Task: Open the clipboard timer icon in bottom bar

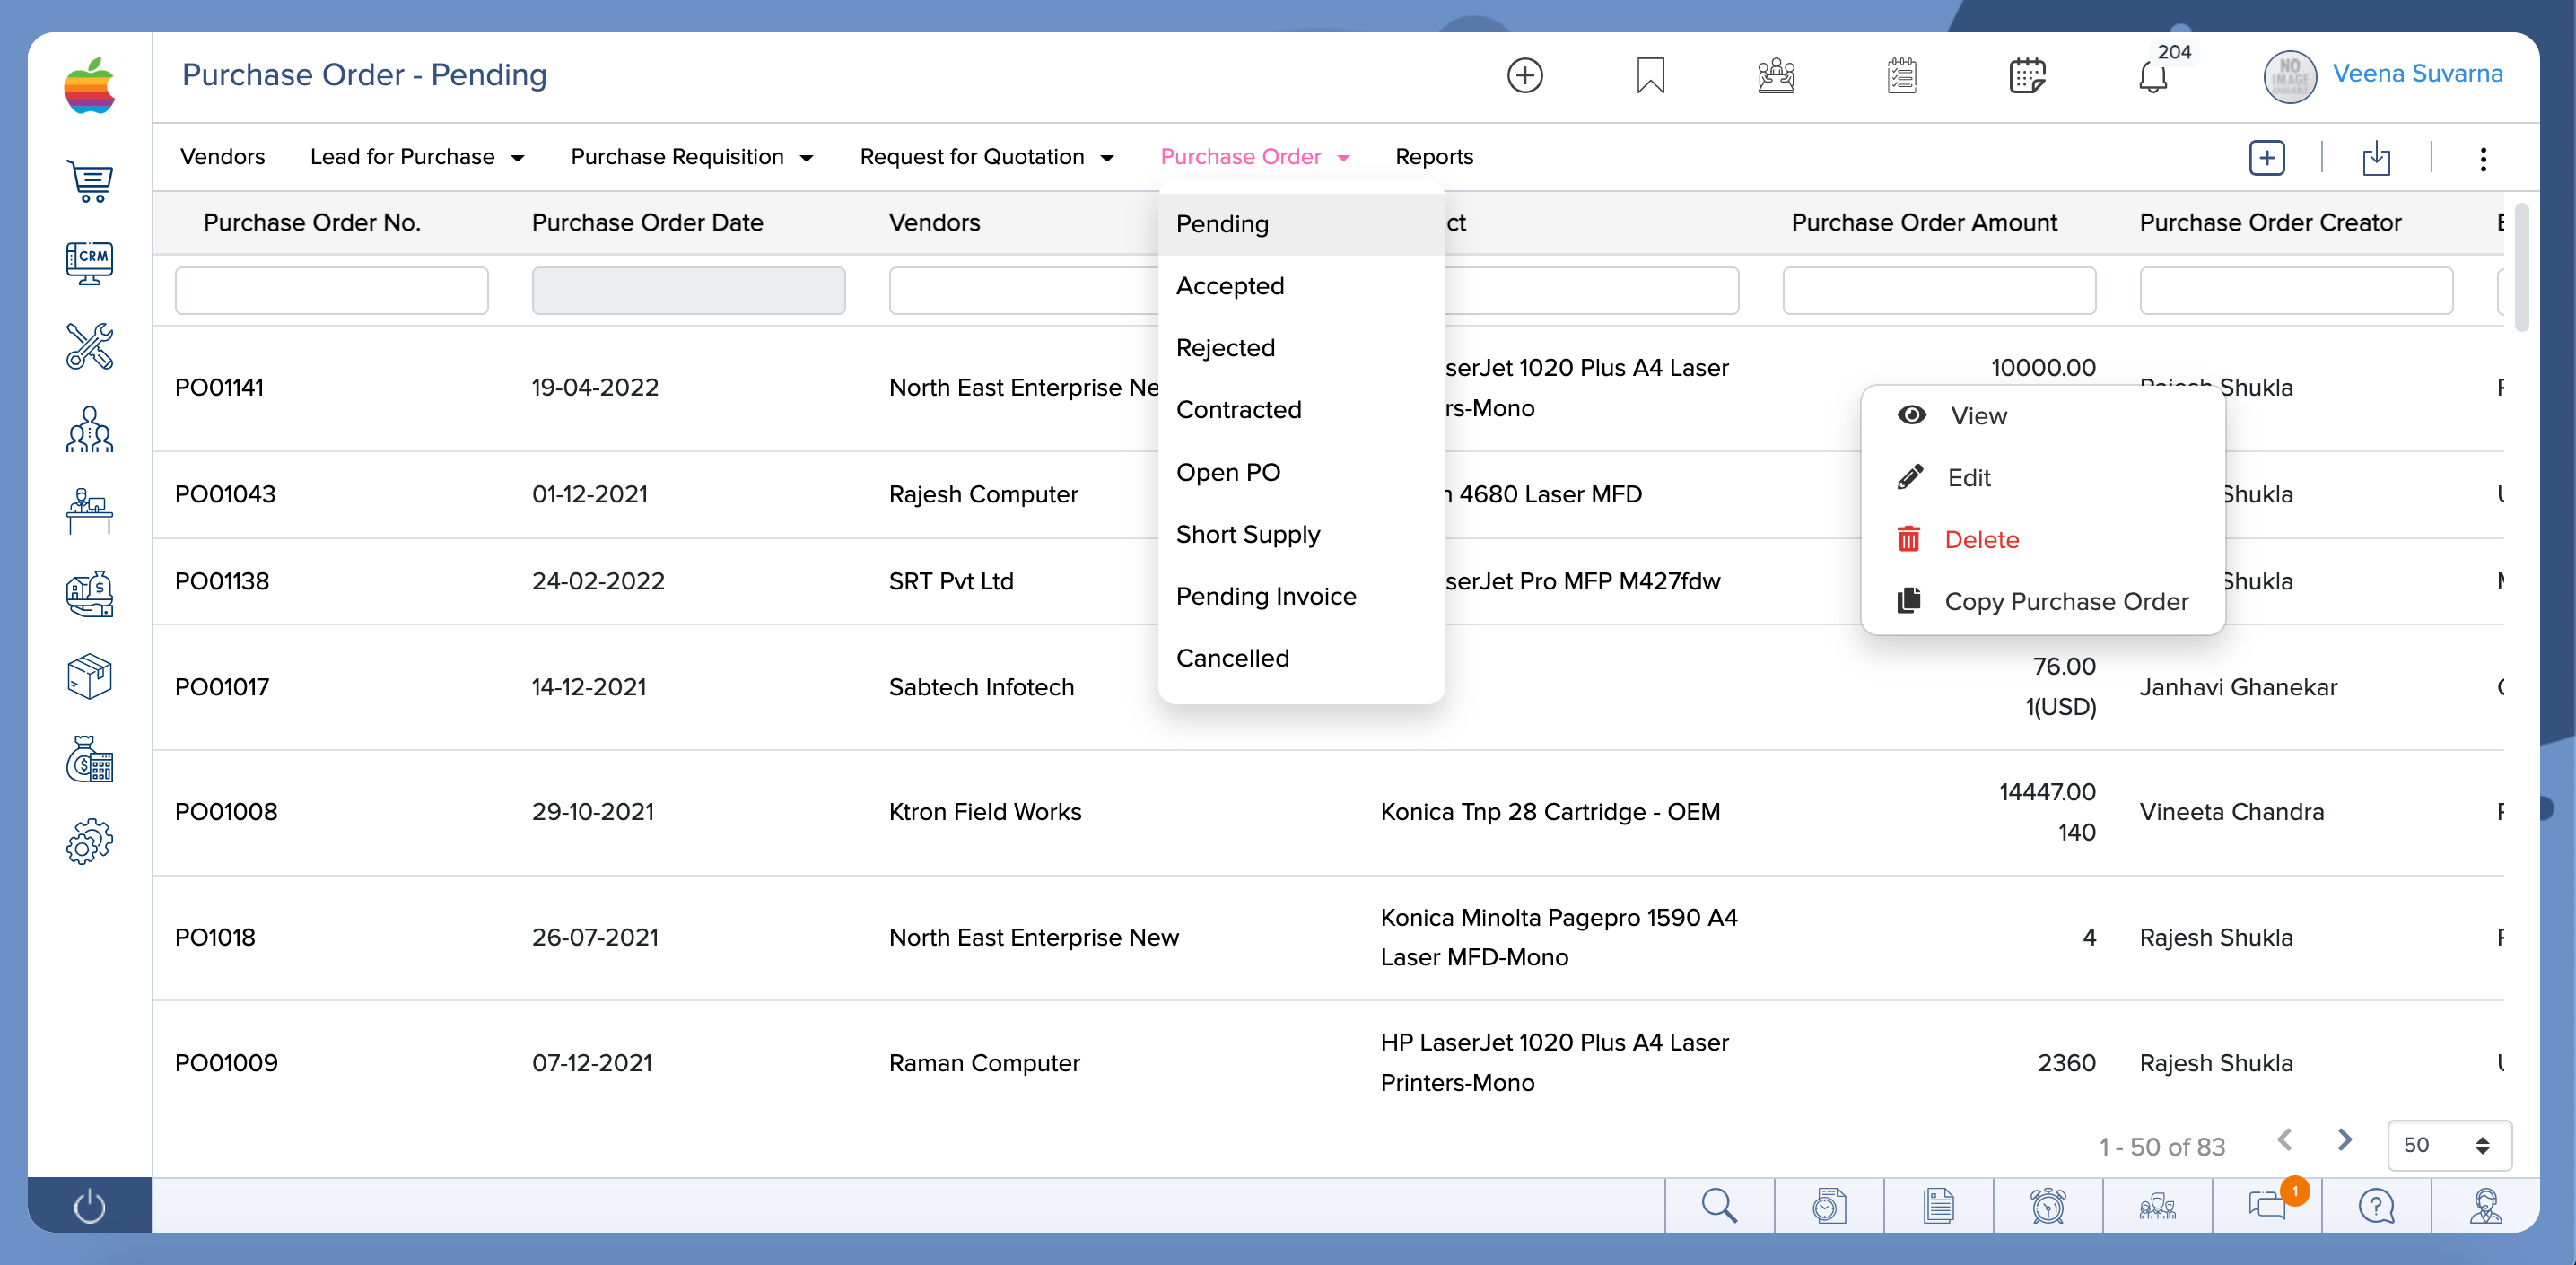Action: [x=1829, y=1205]
